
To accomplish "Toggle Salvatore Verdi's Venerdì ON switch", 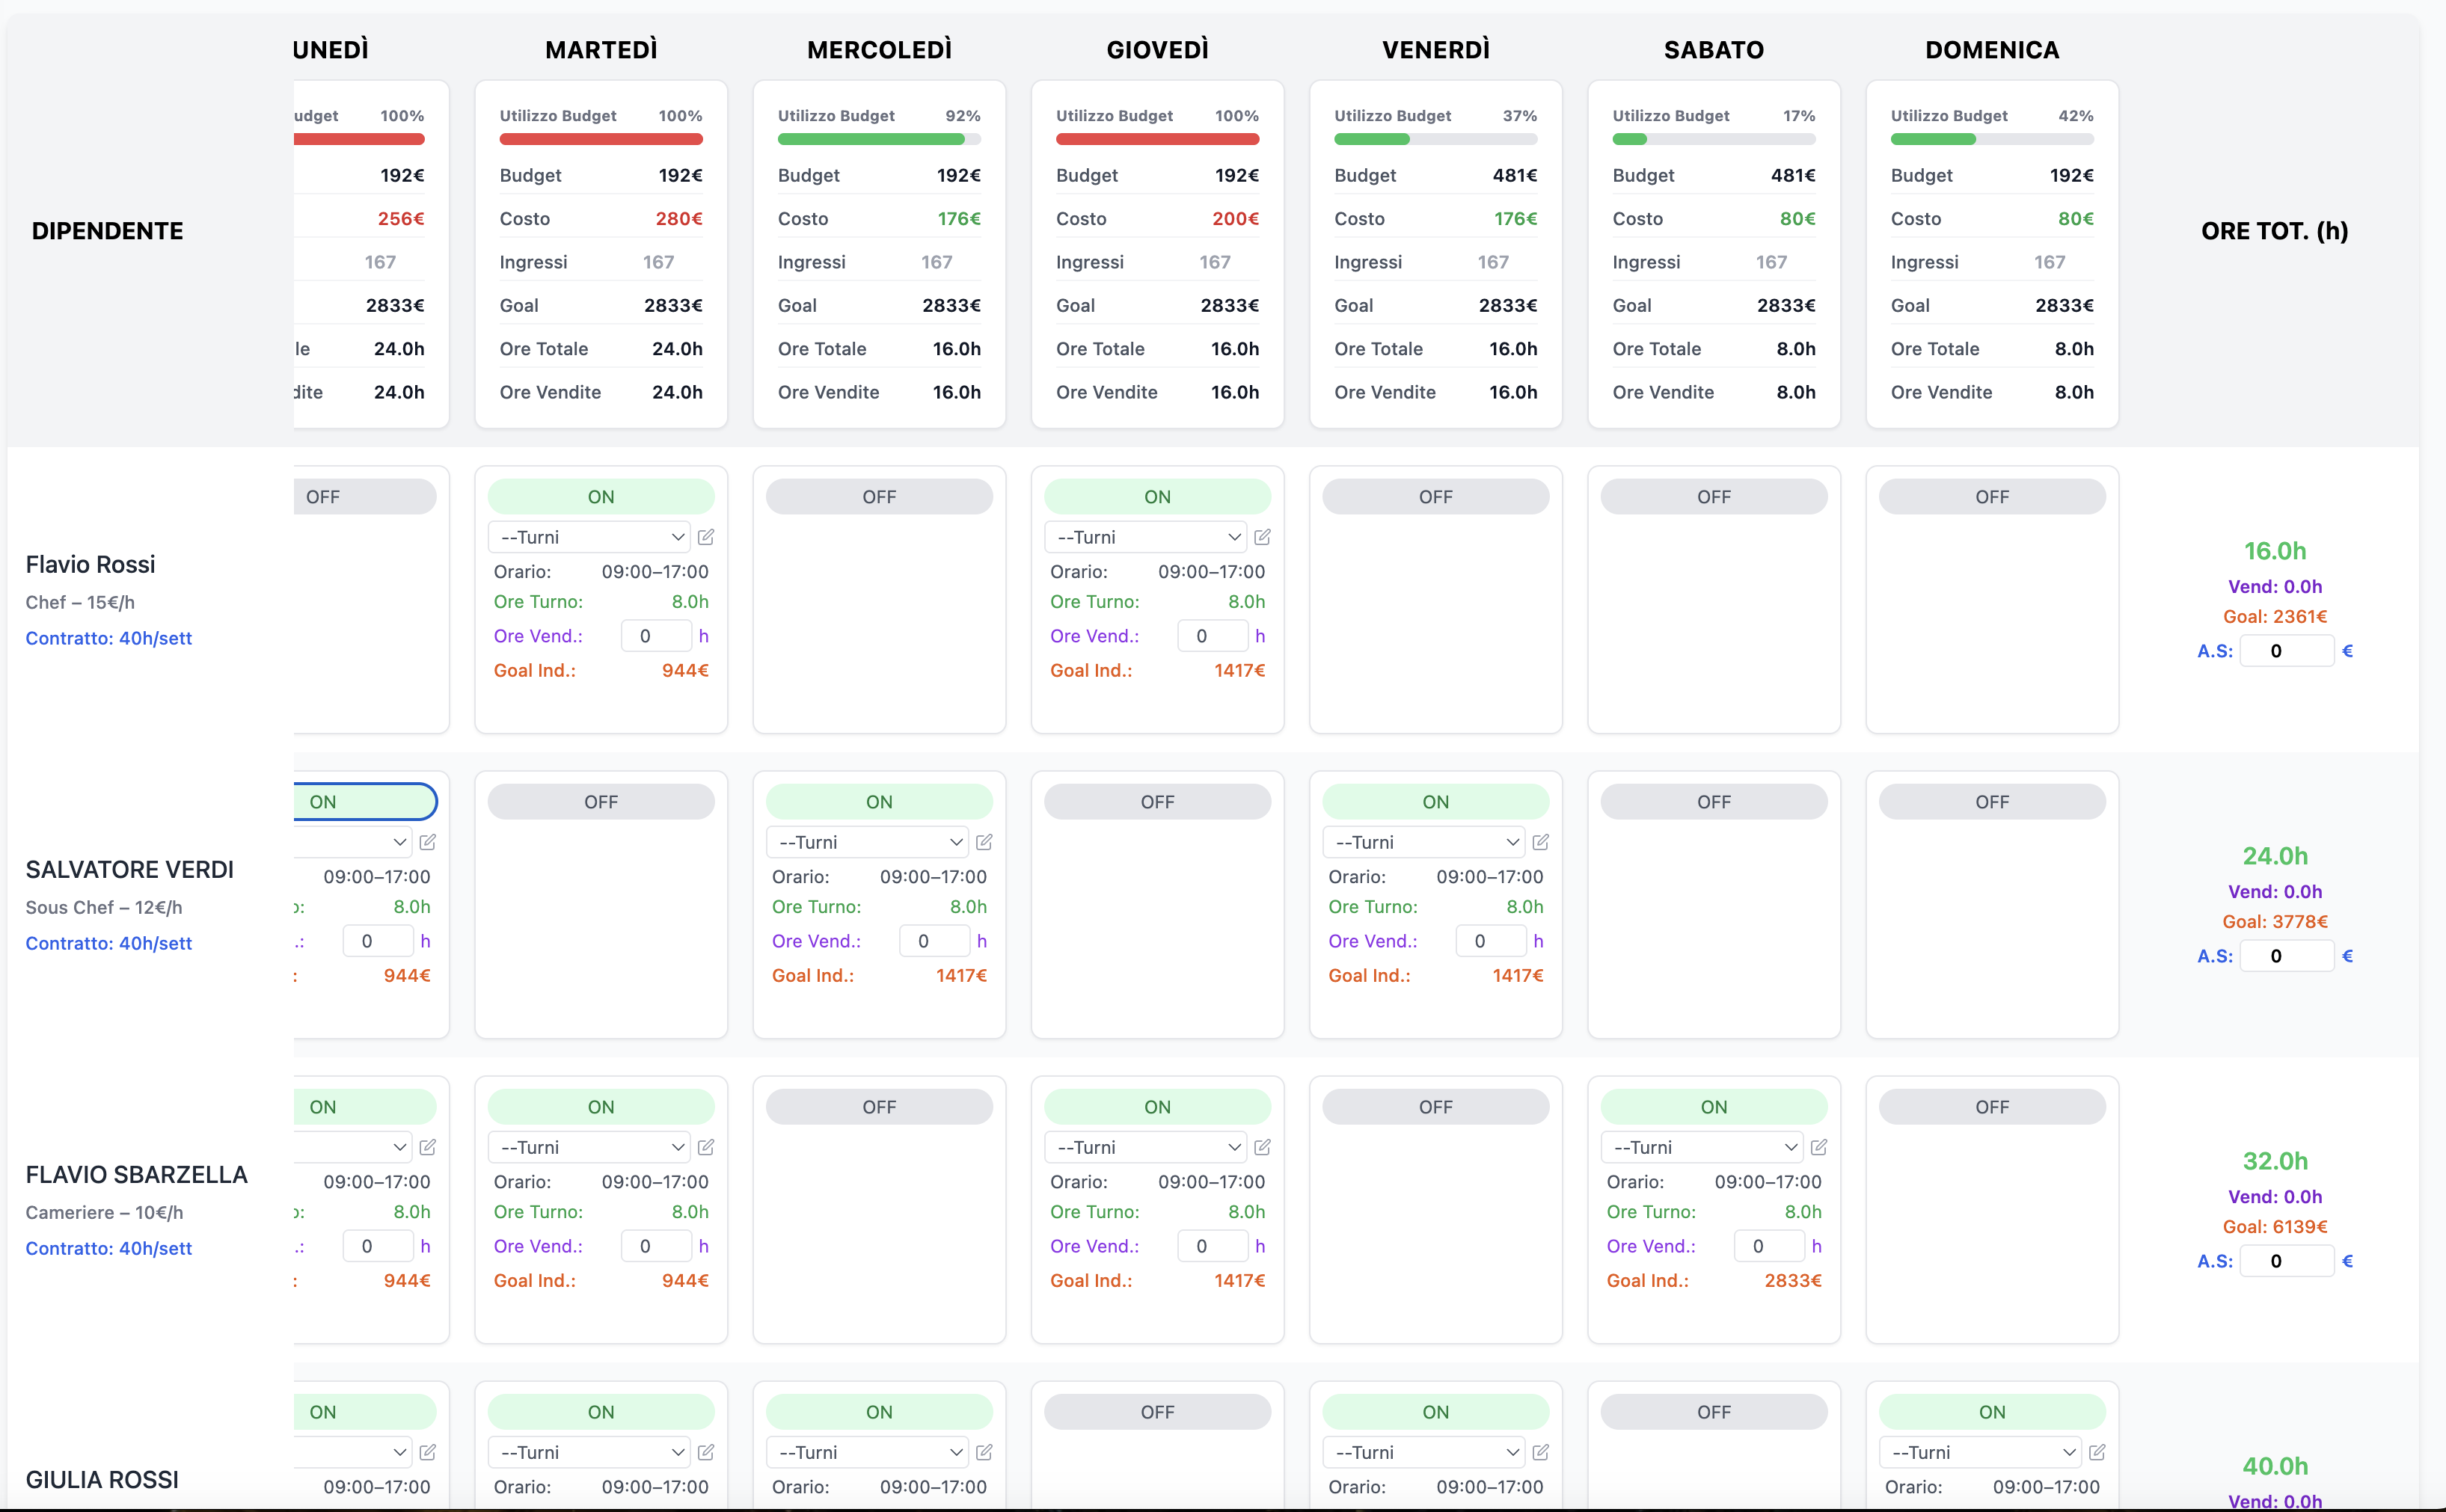I will tap(1435, 802).
